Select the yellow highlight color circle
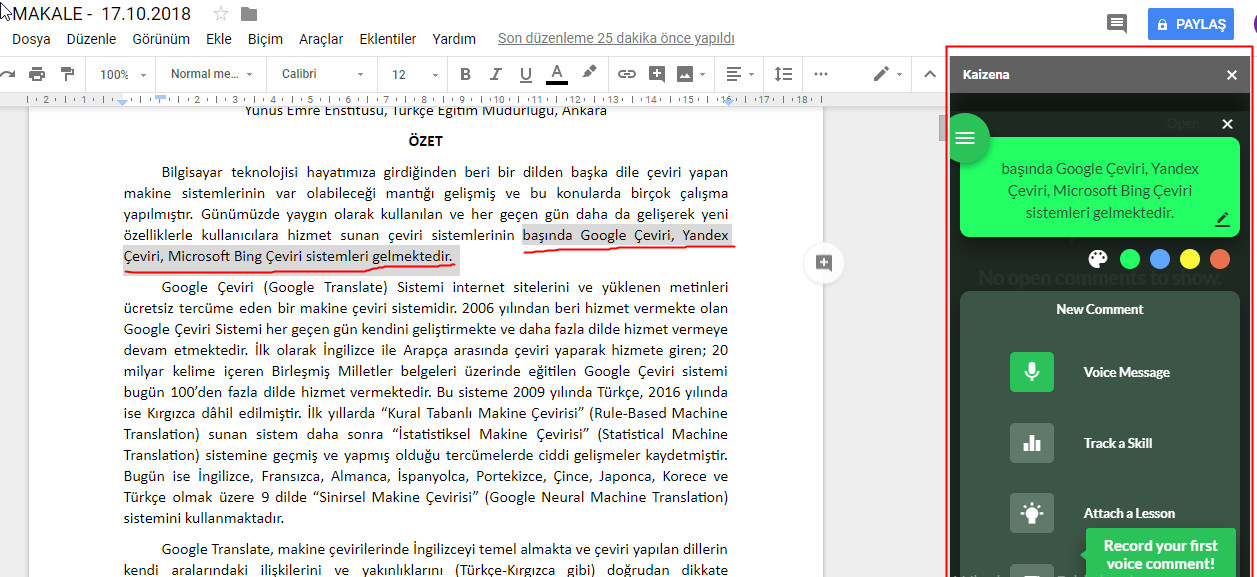1257x577 pixels. (x=1189, y=259)
